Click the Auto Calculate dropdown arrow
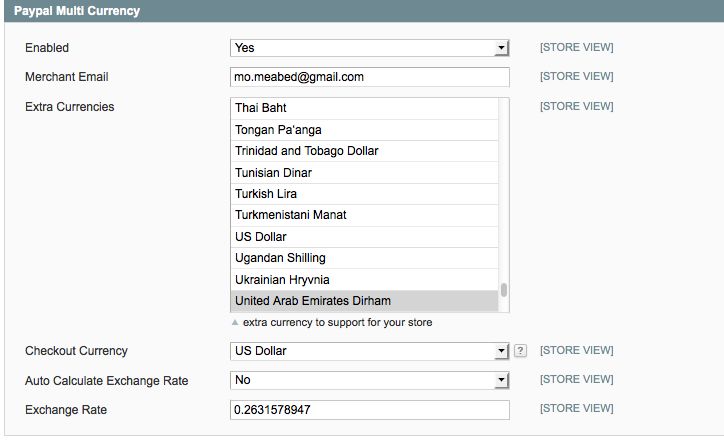Image resolution: width=724 pixels, height=444 pixels. coord(501,380)
